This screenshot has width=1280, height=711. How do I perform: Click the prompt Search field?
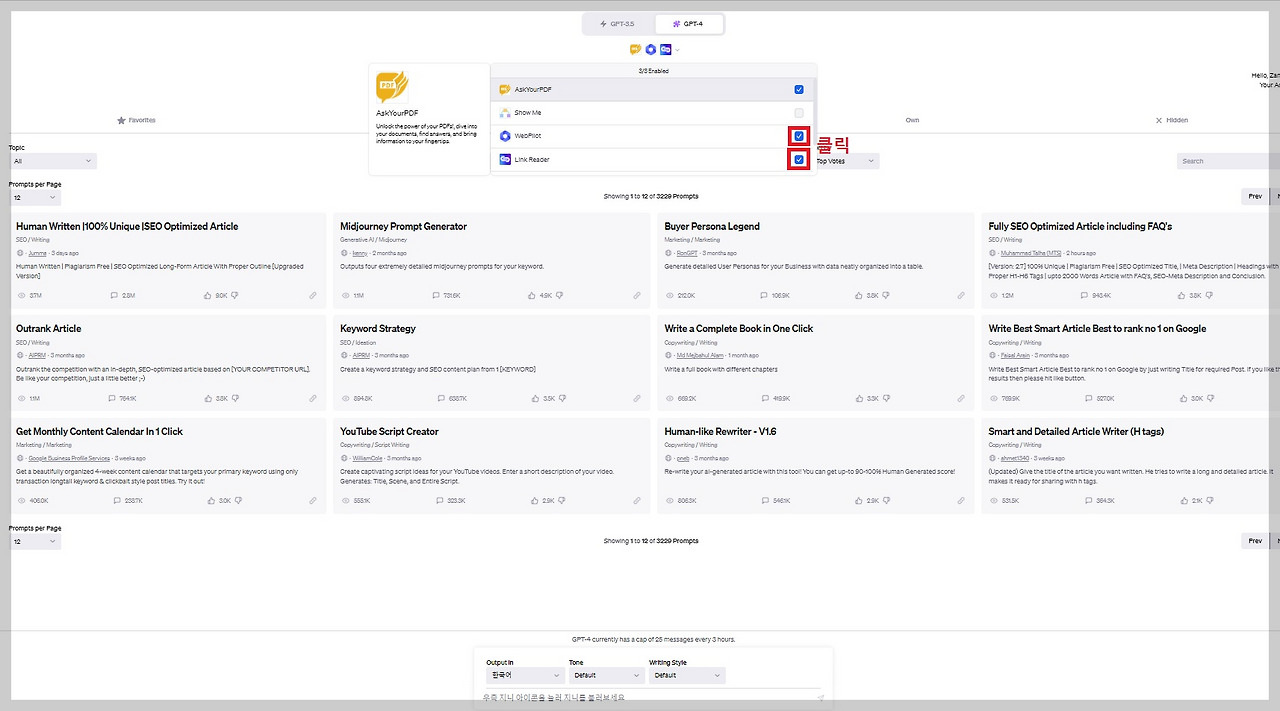tap(1228, 161)
